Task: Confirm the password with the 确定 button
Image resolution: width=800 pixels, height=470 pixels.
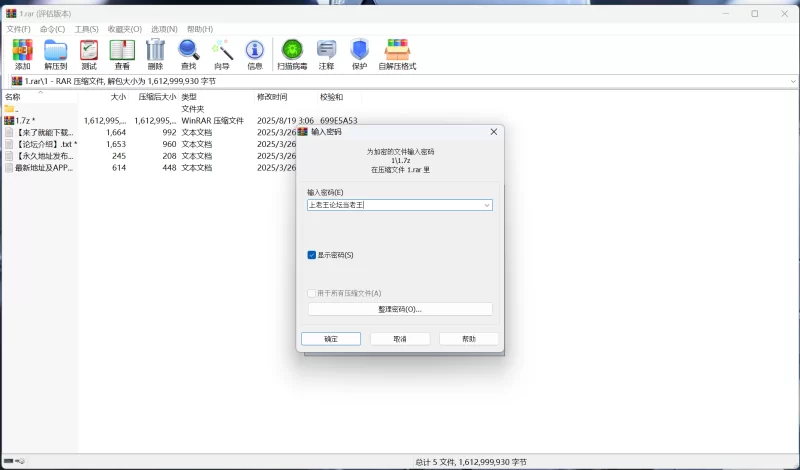Action: 331,339
